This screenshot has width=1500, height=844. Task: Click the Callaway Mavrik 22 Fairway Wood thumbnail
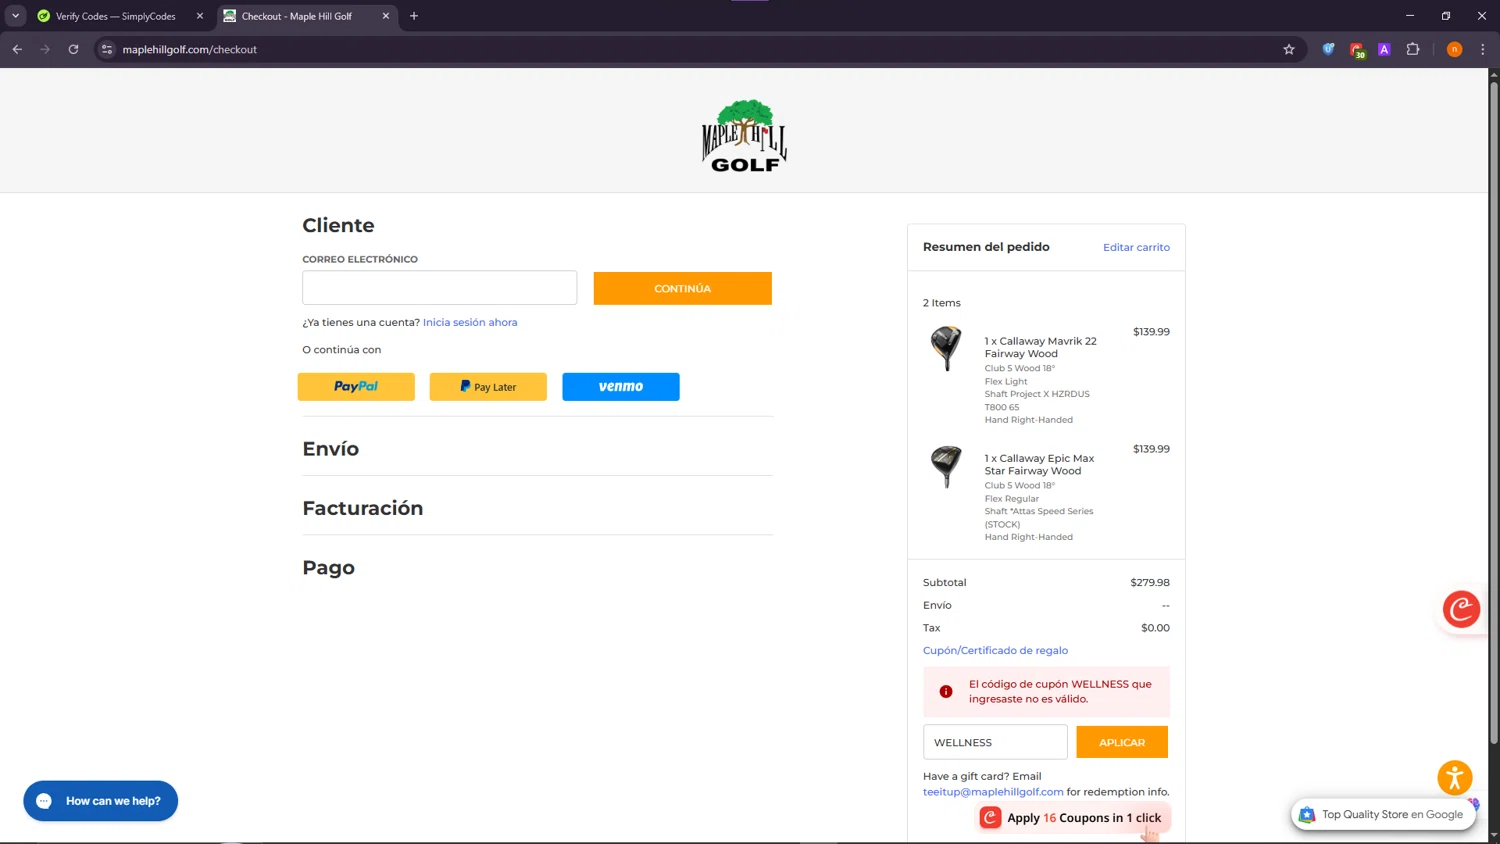pos(946,348)
